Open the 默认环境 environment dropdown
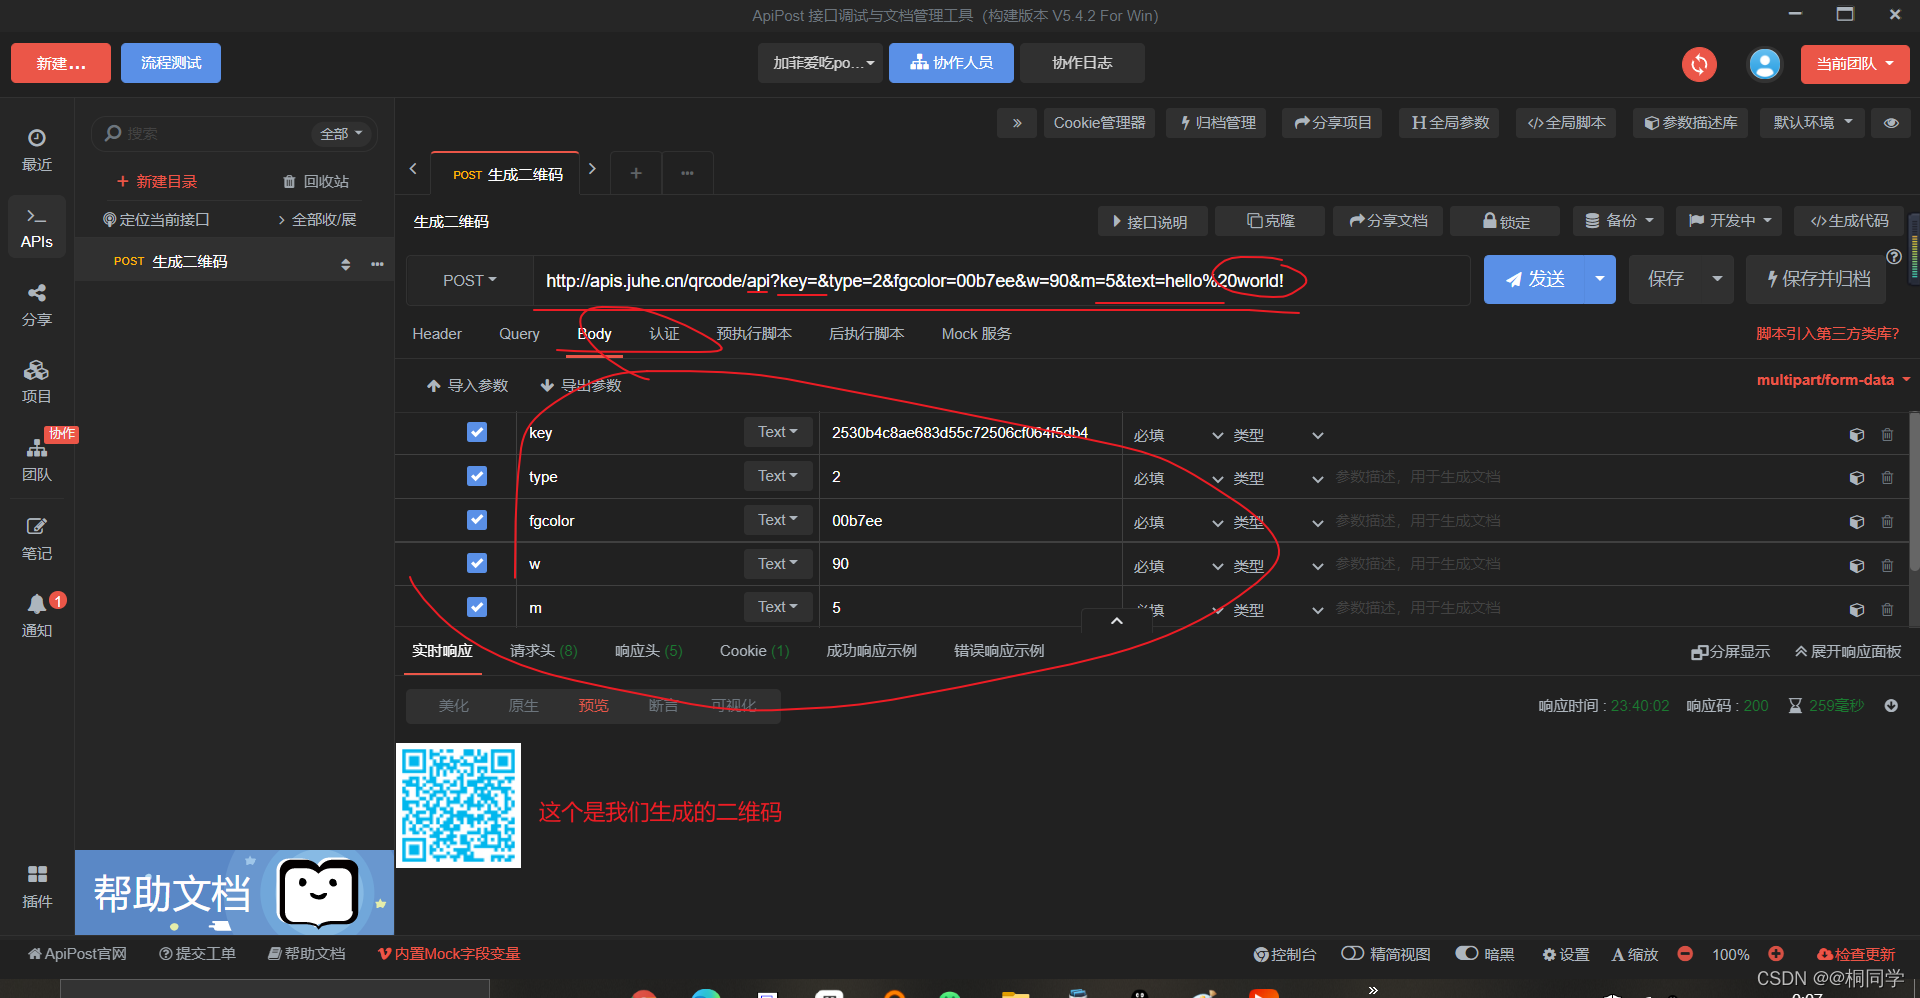The height and width of the screenshot is (998, 1920). (1813, 123)
